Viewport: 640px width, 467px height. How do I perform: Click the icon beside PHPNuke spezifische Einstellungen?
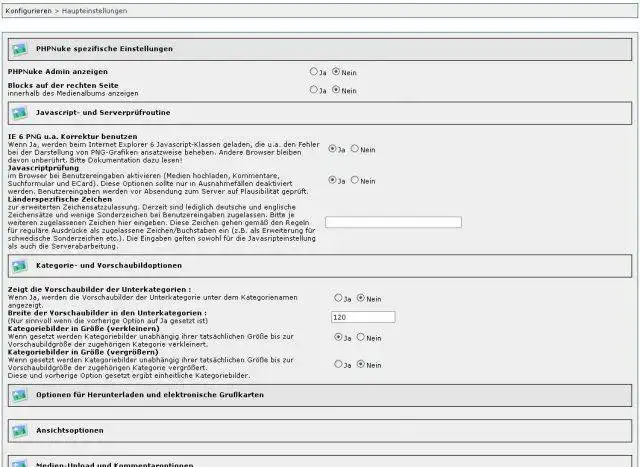(20, 49)
